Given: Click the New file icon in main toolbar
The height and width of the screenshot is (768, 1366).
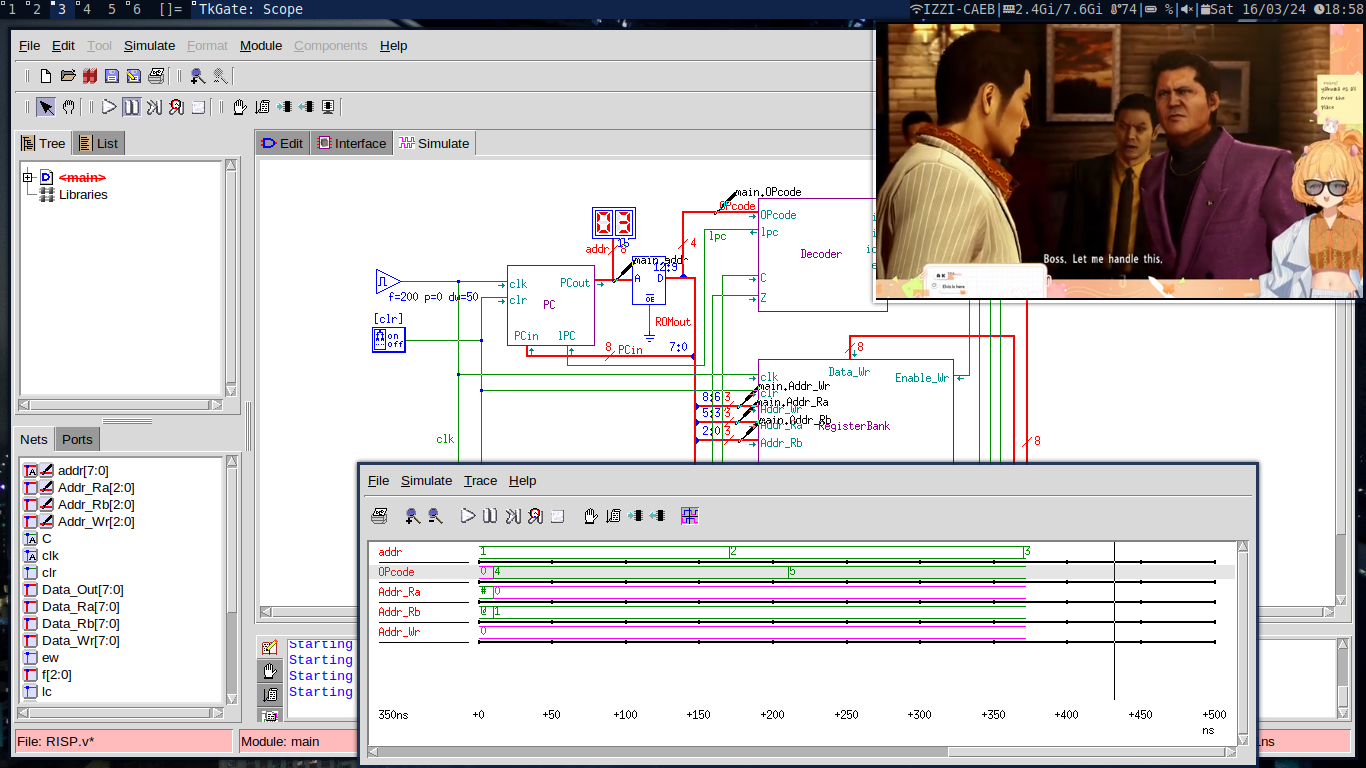Looking at the screenshot, I should pyautogui.click(x=46, y=76).
